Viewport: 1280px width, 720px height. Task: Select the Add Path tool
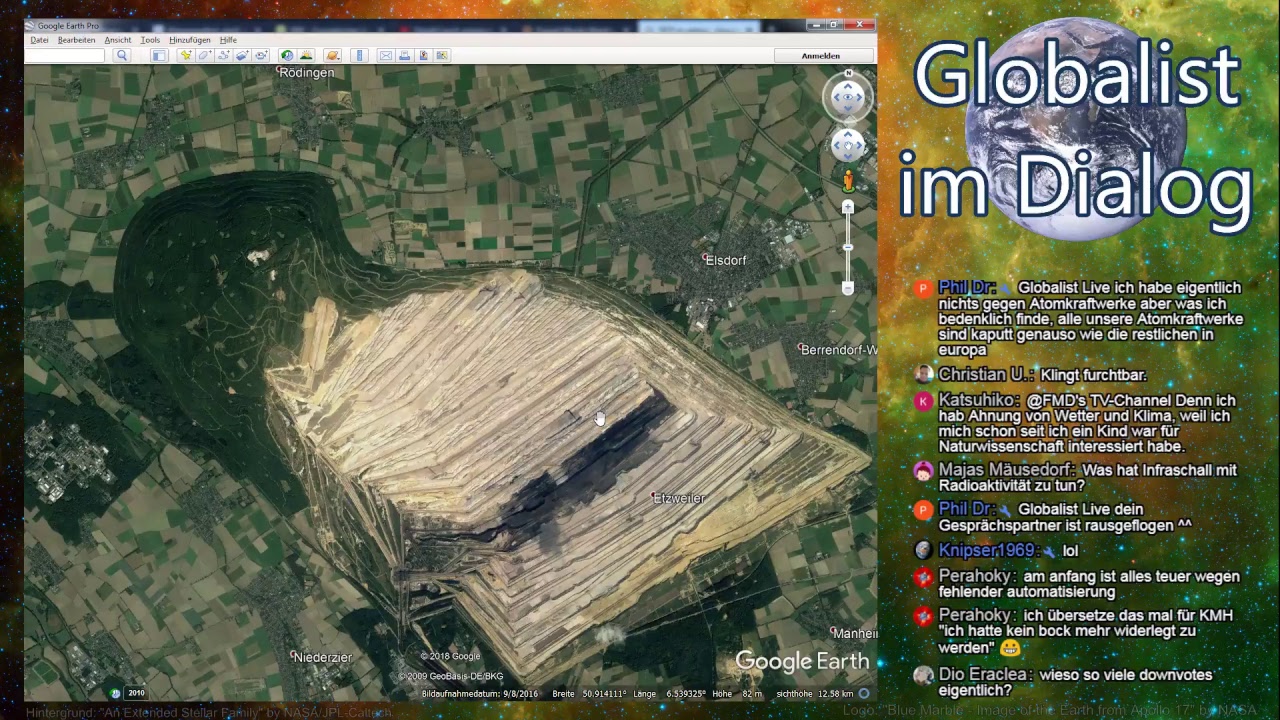coord(223,55)
